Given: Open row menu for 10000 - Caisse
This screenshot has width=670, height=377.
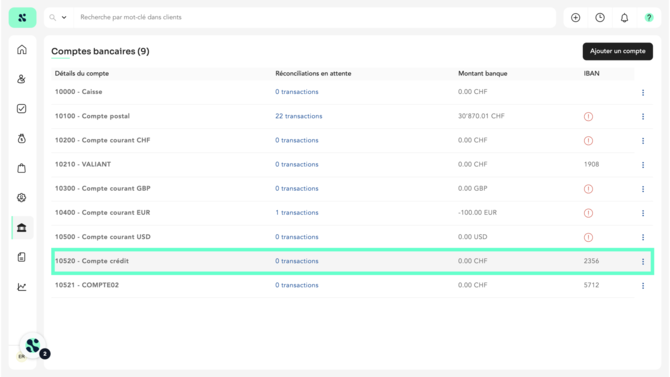Looking at the screenshot, I should [643, 92].
